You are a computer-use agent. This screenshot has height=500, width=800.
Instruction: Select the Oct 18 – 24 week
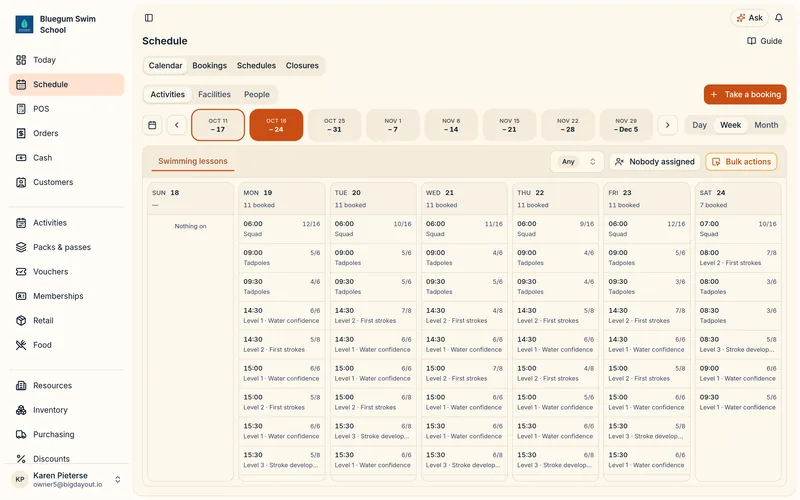[x=276, y=125]
